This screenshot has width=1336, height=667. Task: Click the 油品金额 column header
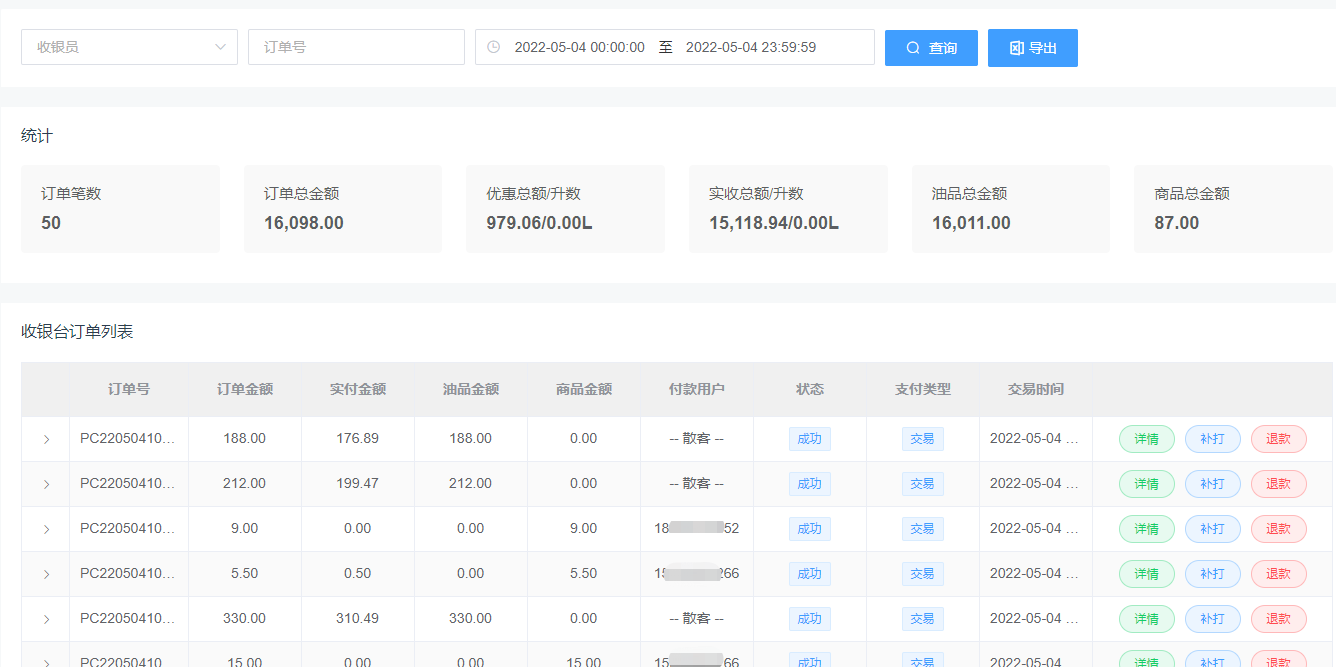click(x=471, y=389)
